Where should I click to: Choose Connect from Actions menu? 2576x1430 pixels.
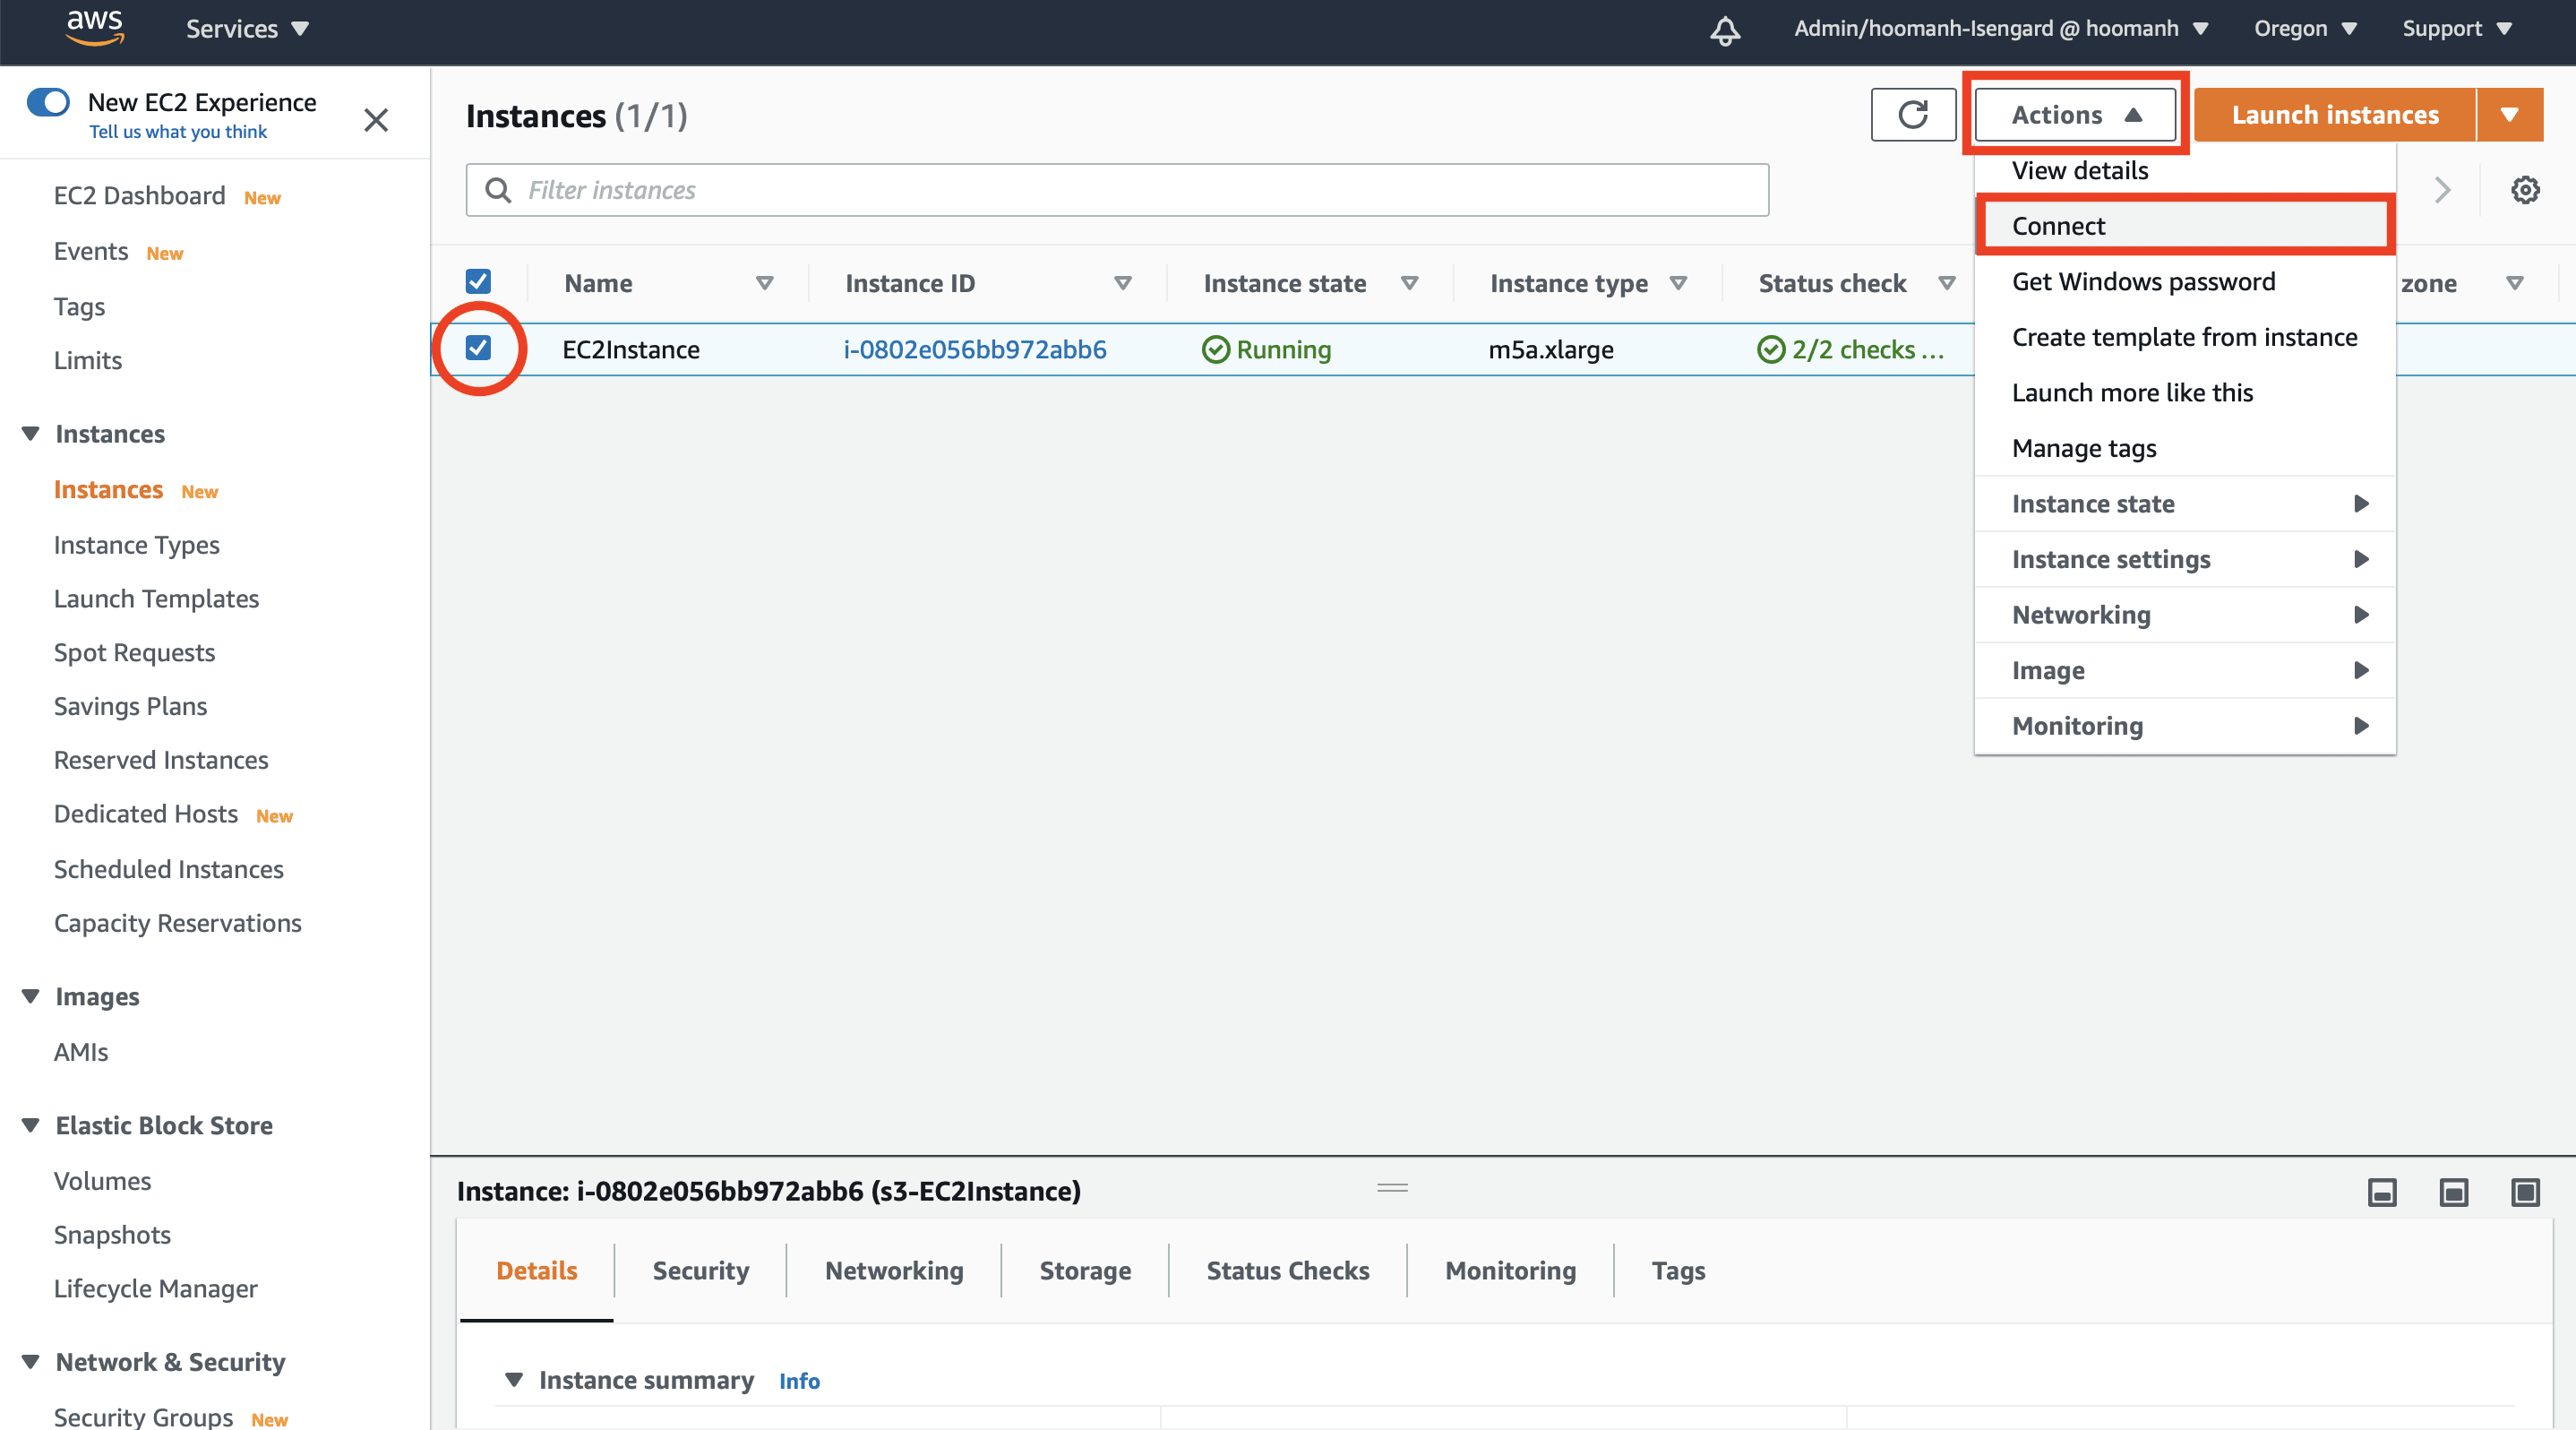tap(2185, 226)
